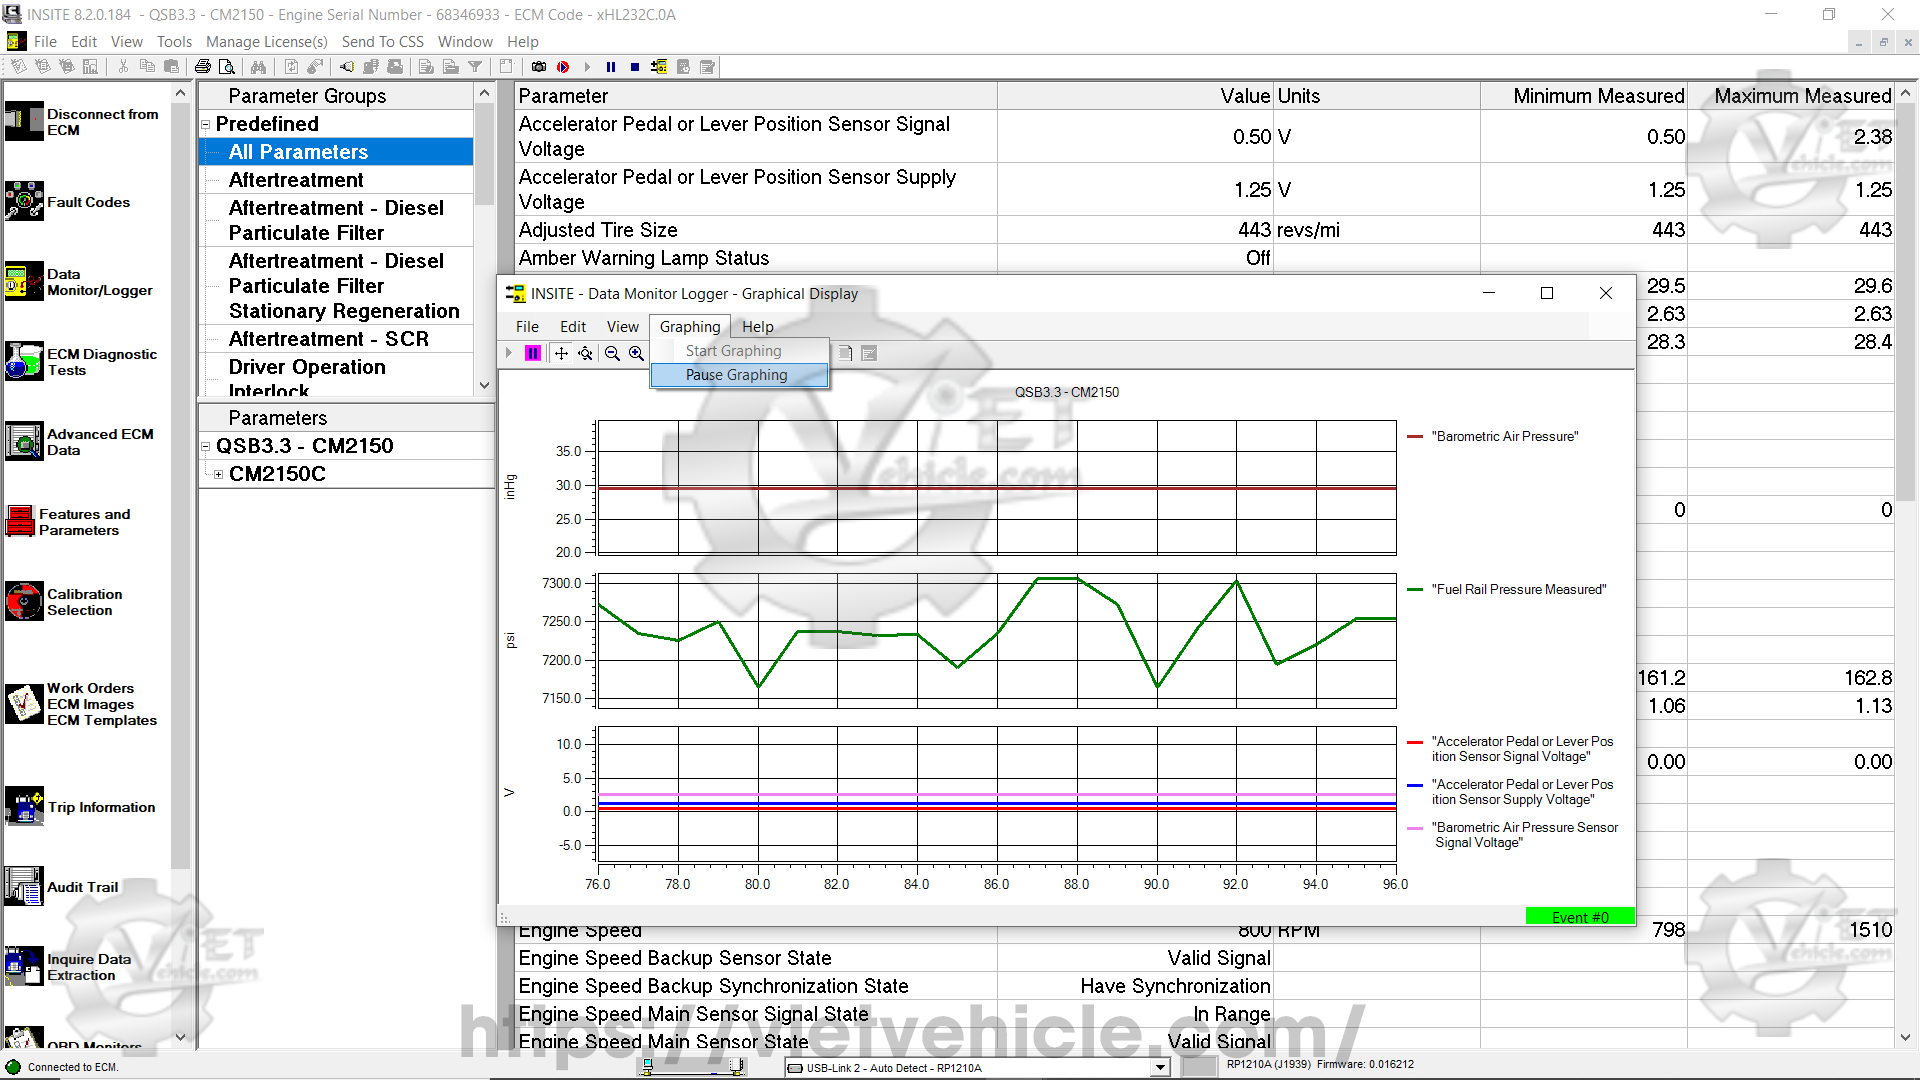Open the Tools menu in main menubar
Screen dimensions: 1920x1080
click(x=174, y=42)
